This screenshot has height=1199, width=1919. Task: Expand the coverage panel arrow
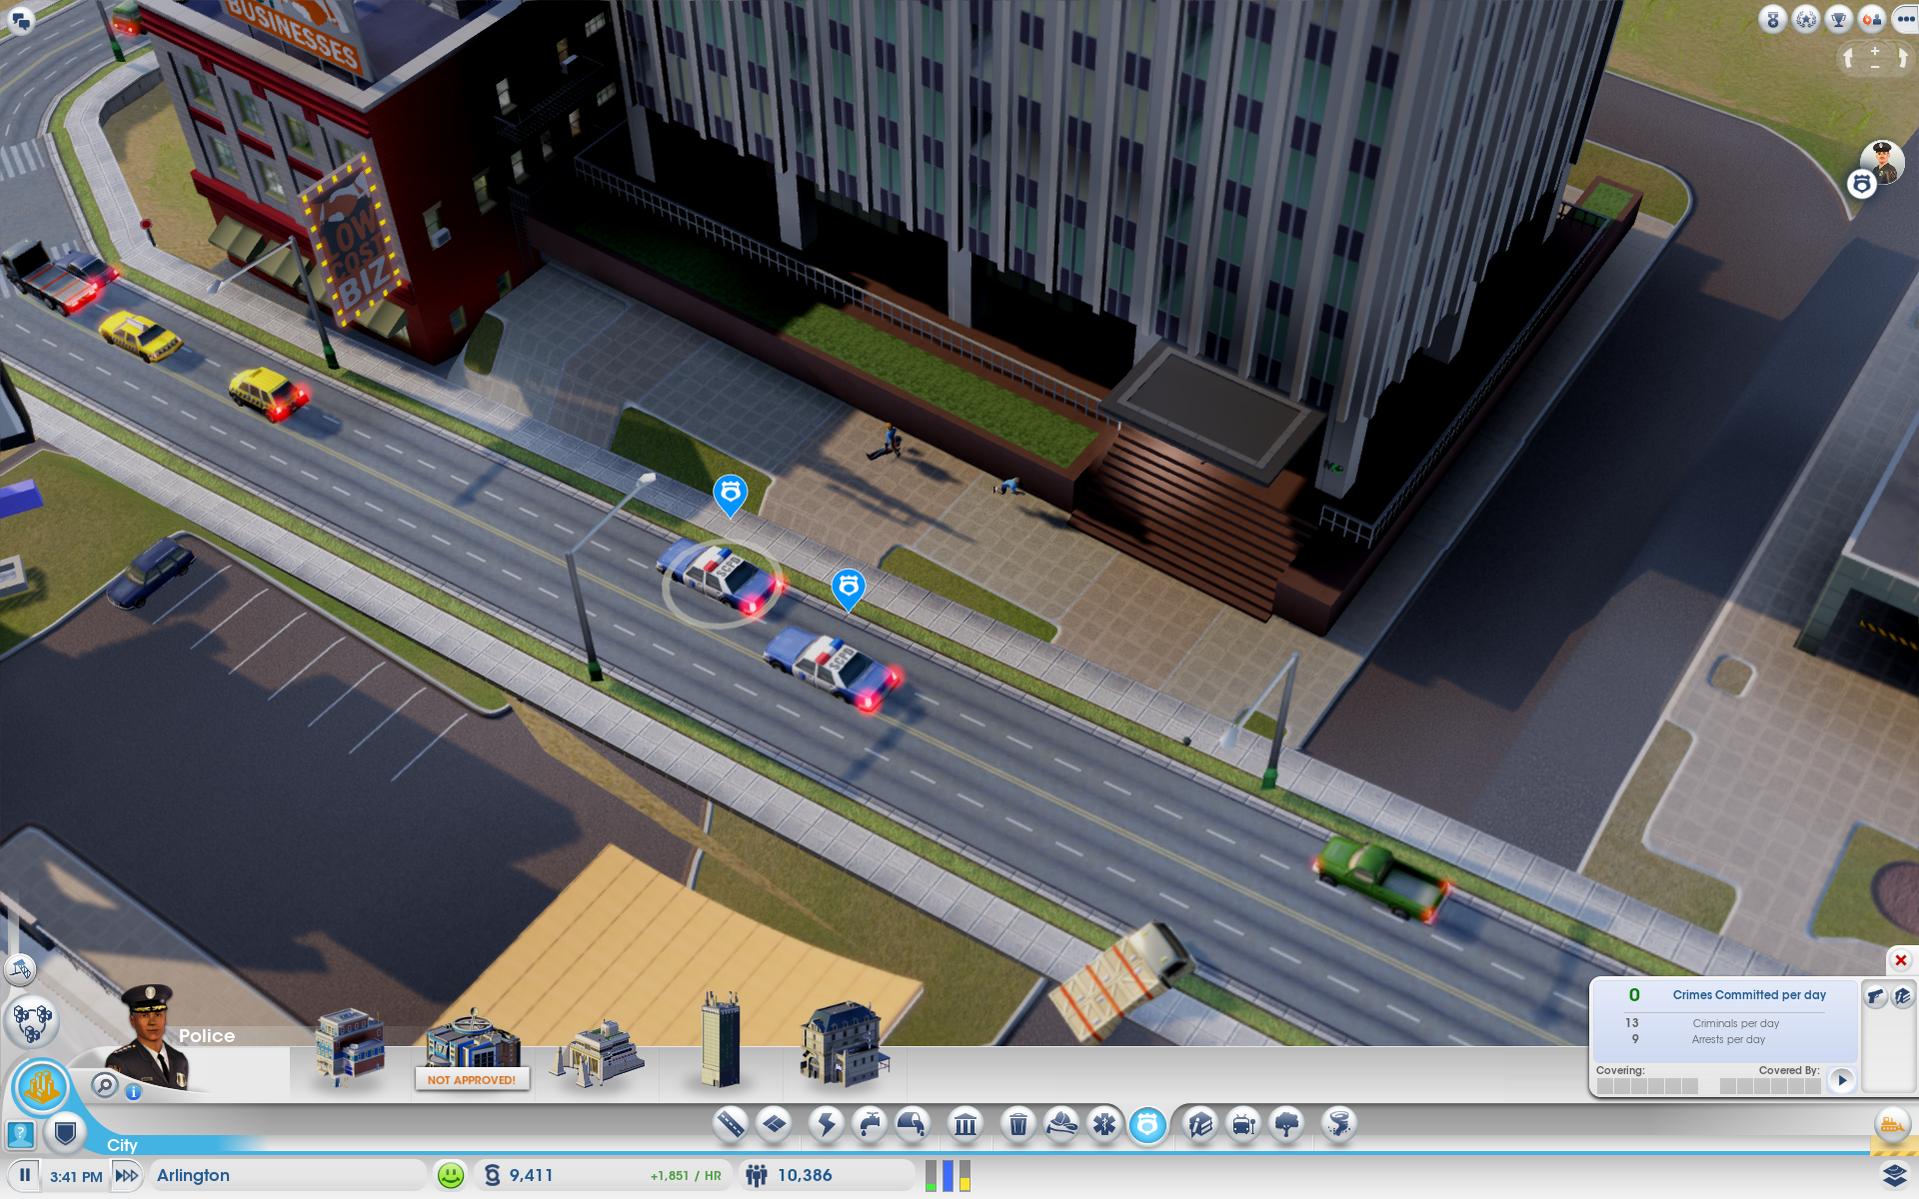[1842, 1080]
